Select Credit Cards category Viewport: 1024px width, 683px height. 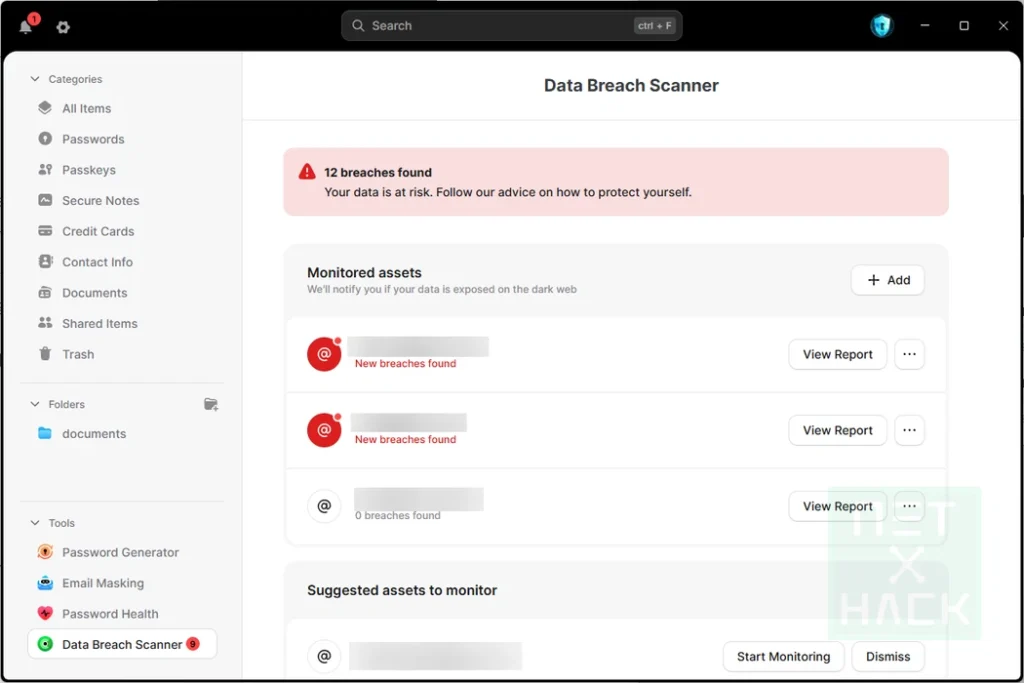click(x=97, y=231)
